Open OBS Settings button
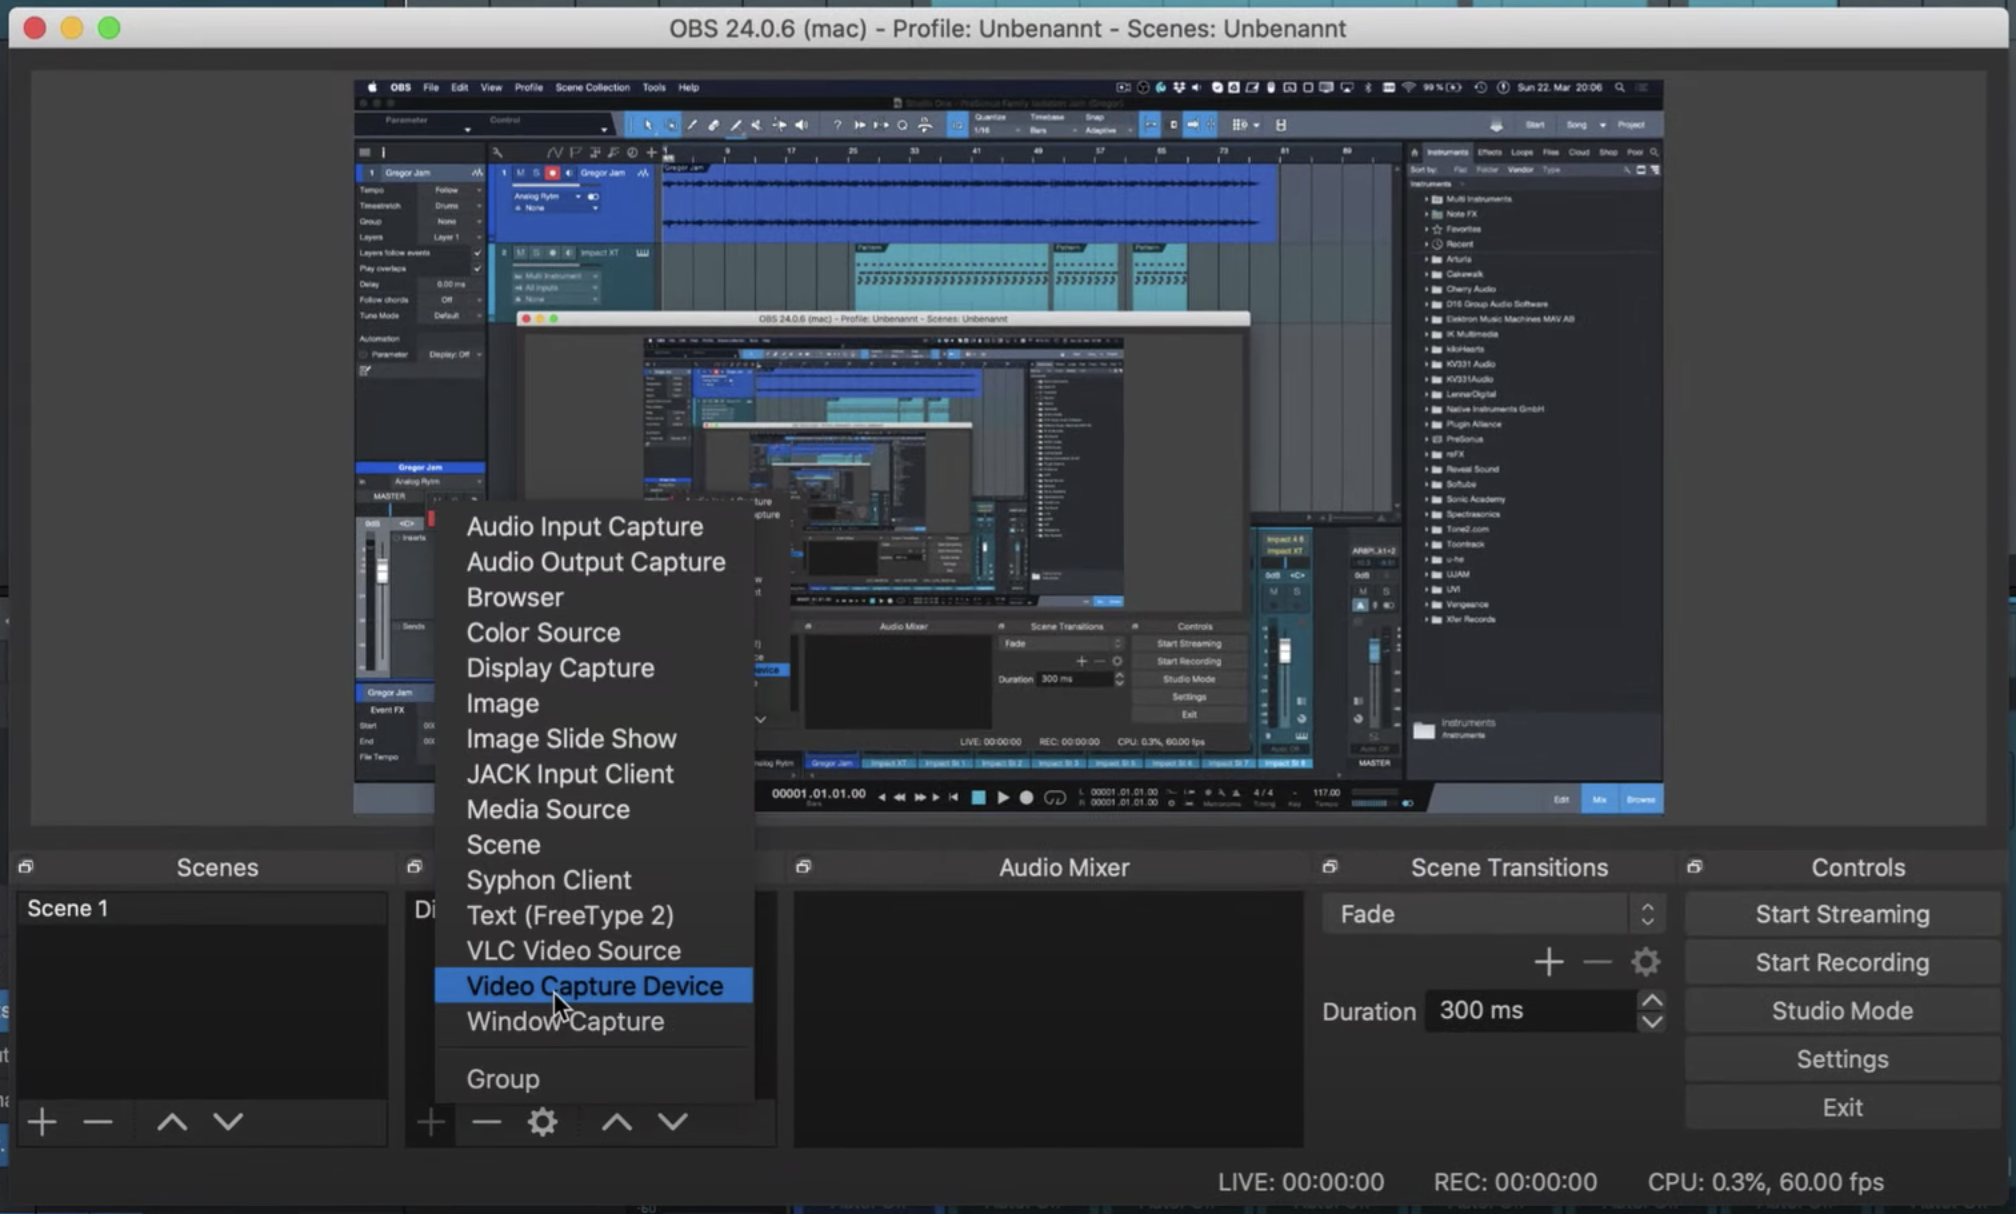The image size is (2016, 1214). click(x=1842, y=1059)
